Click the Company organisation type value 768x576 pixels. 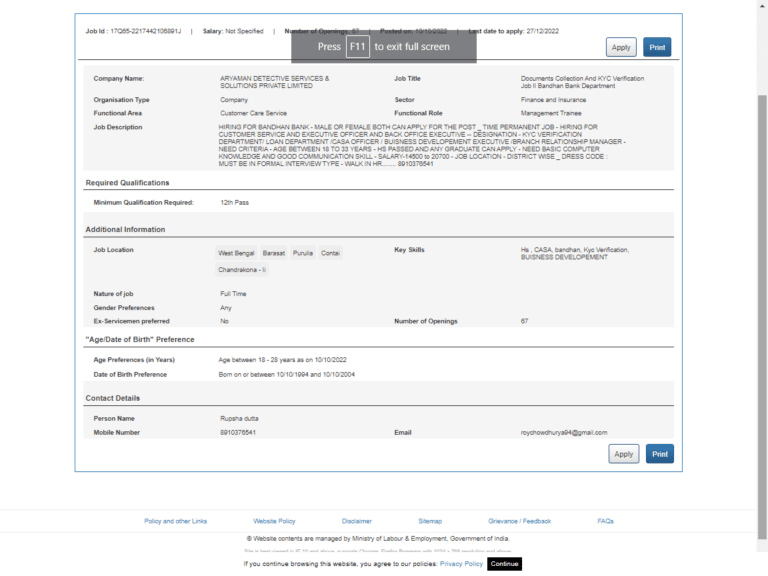234,100
